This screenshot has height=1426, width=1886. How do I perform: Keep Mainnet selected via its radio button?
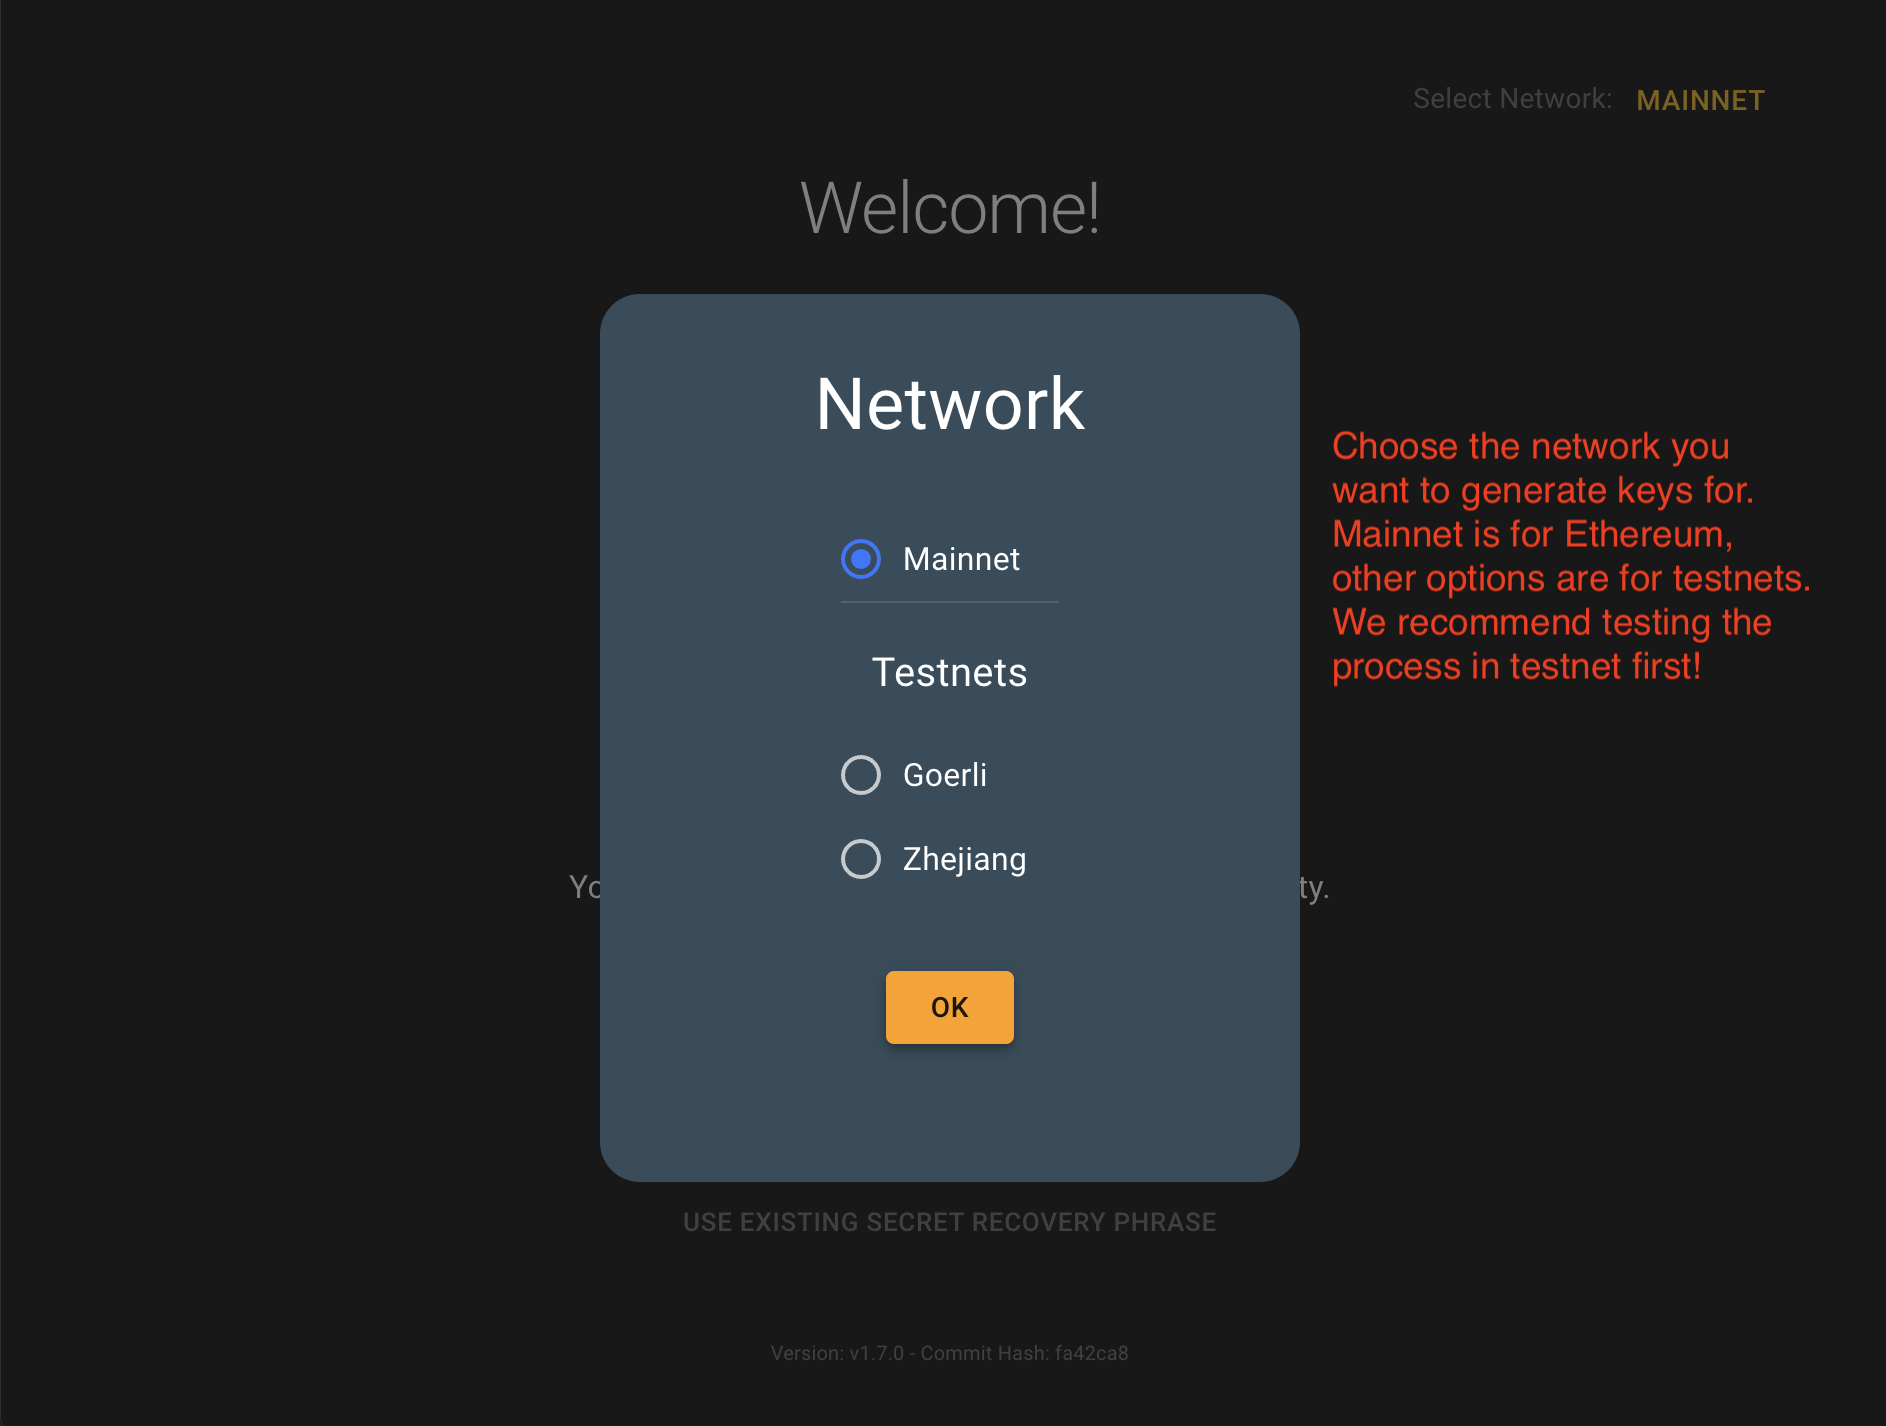(x=860, y=559)
